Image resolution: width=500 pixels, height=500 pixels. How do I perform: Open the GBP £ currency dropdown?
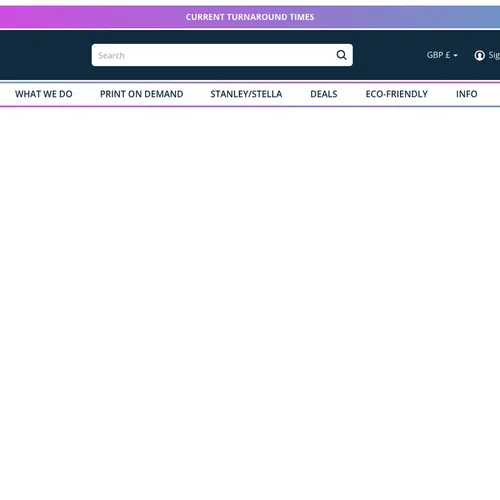point(442,55)
